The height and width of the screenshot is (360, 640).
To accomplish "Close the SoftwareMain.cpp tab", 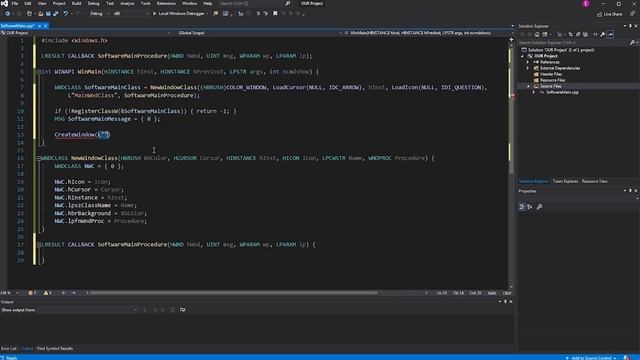I will tap(46, 26).
